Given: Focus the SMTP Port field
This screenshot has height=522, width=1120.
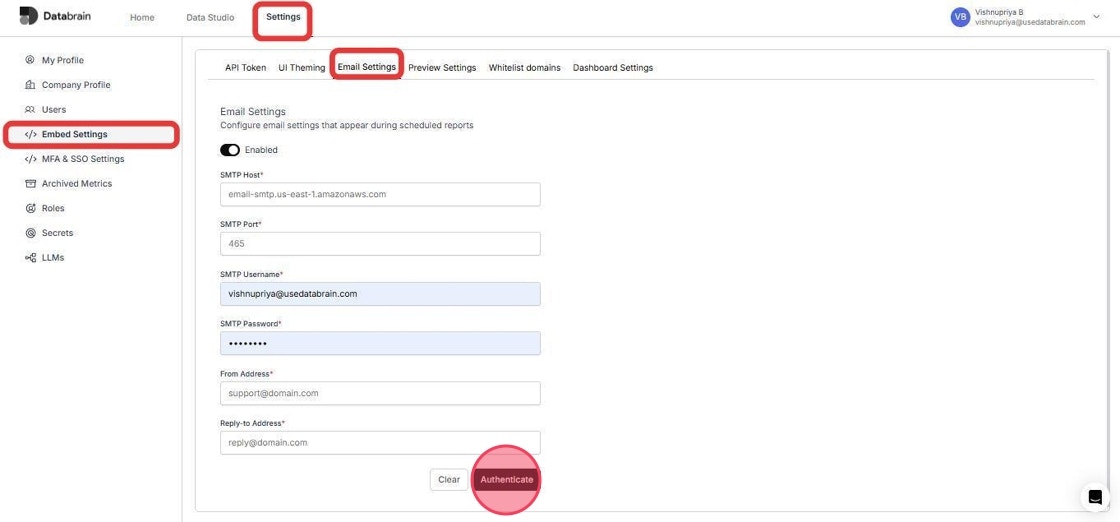Looking at the screenshot, I should [x=380, y=244].
